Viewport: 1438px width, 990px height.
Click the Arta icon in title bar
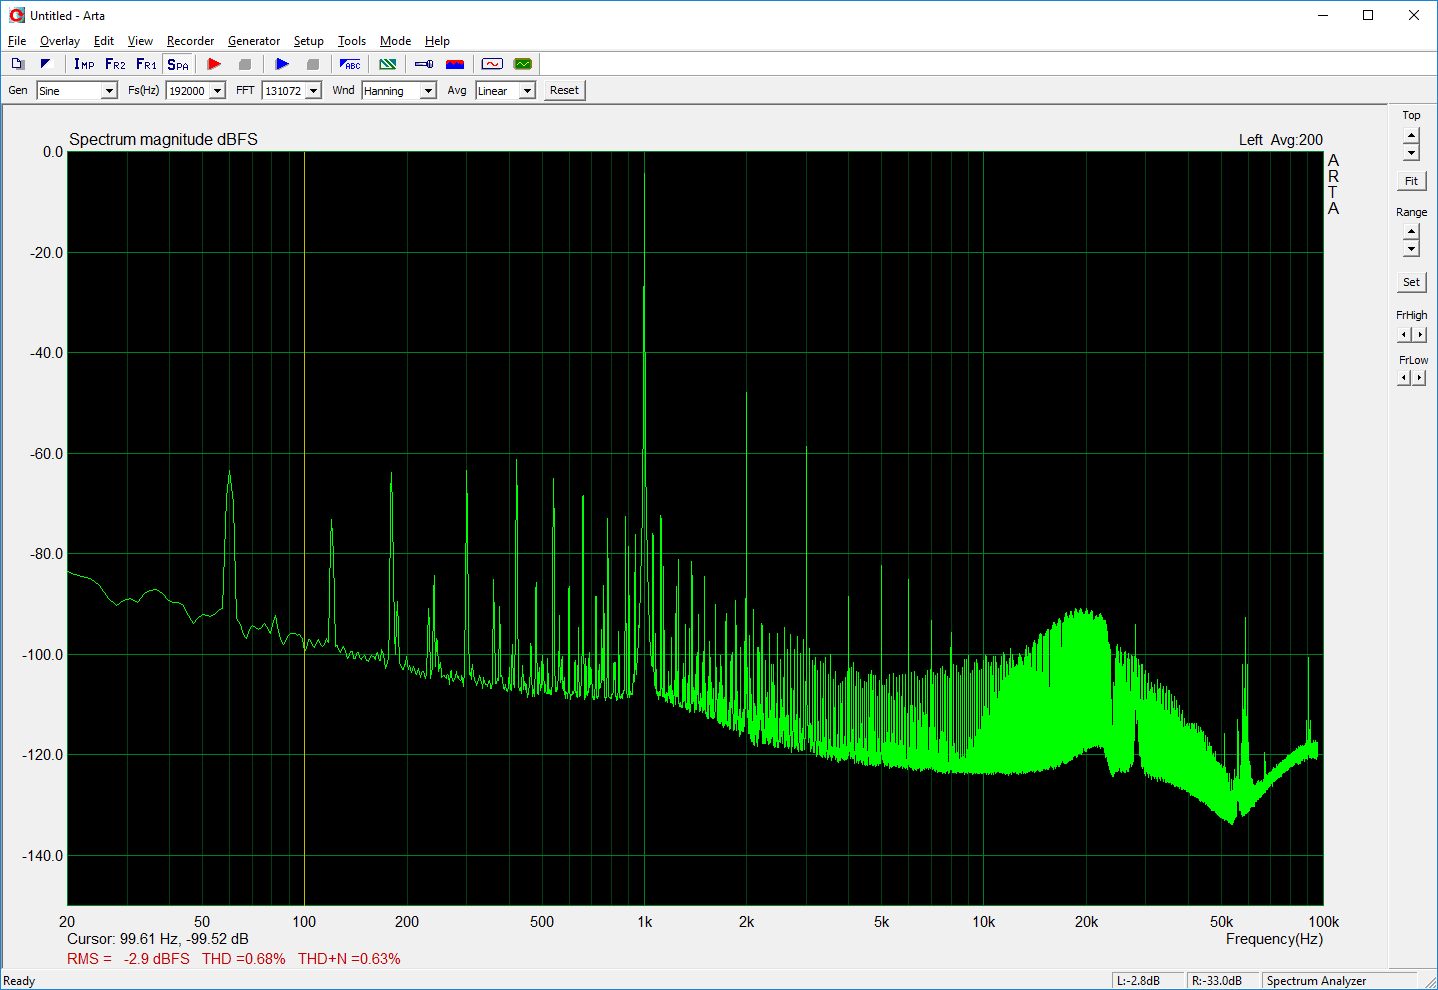16,15
